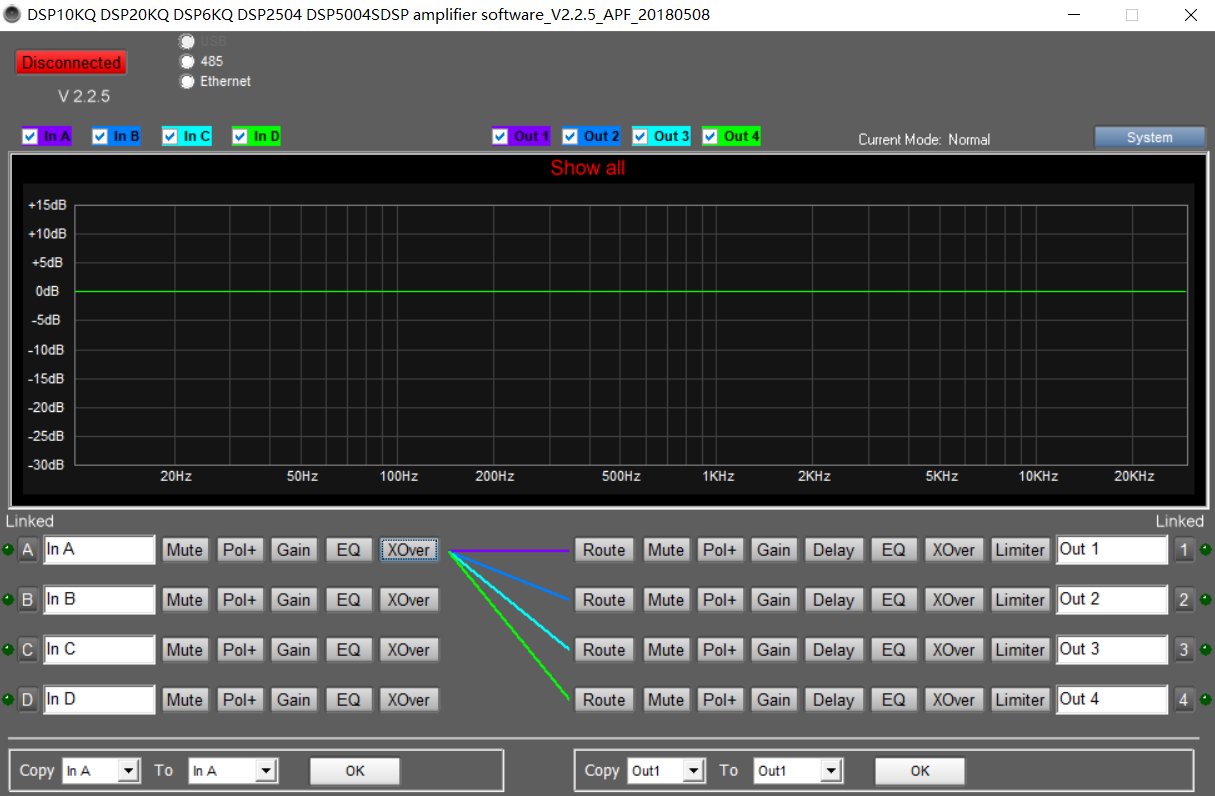
Task: Select the USB connection radio button
Action: pyautogui.click(x=187, y=42)
